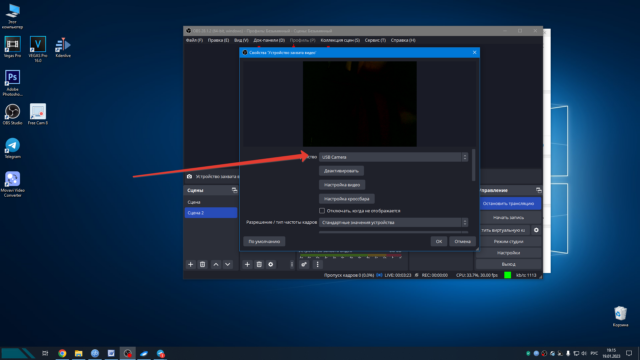Move scene down with arrow icon
Viewport: 640px width, 360px height.
228,264
